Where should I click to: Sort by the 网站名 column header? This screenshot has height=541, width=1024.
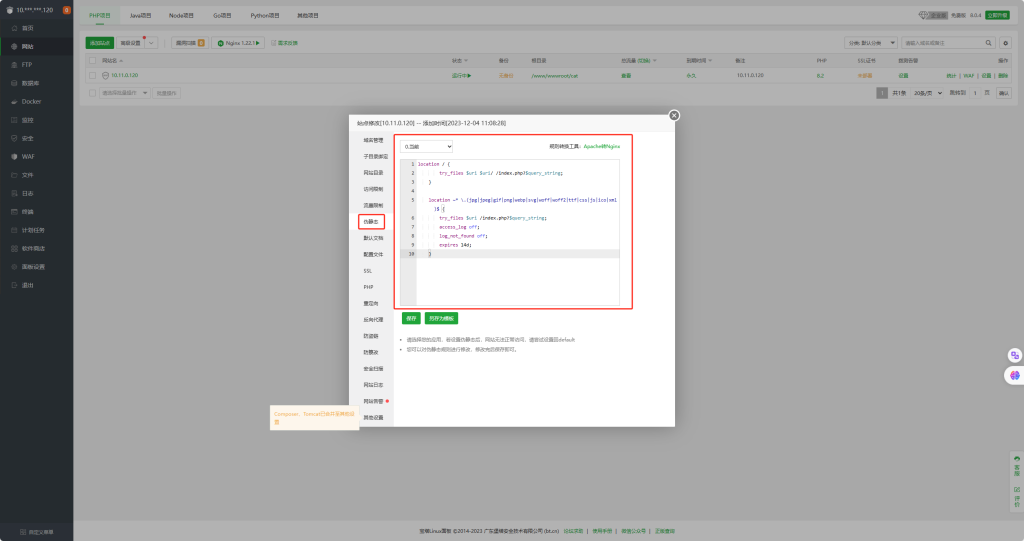point(112,61)
